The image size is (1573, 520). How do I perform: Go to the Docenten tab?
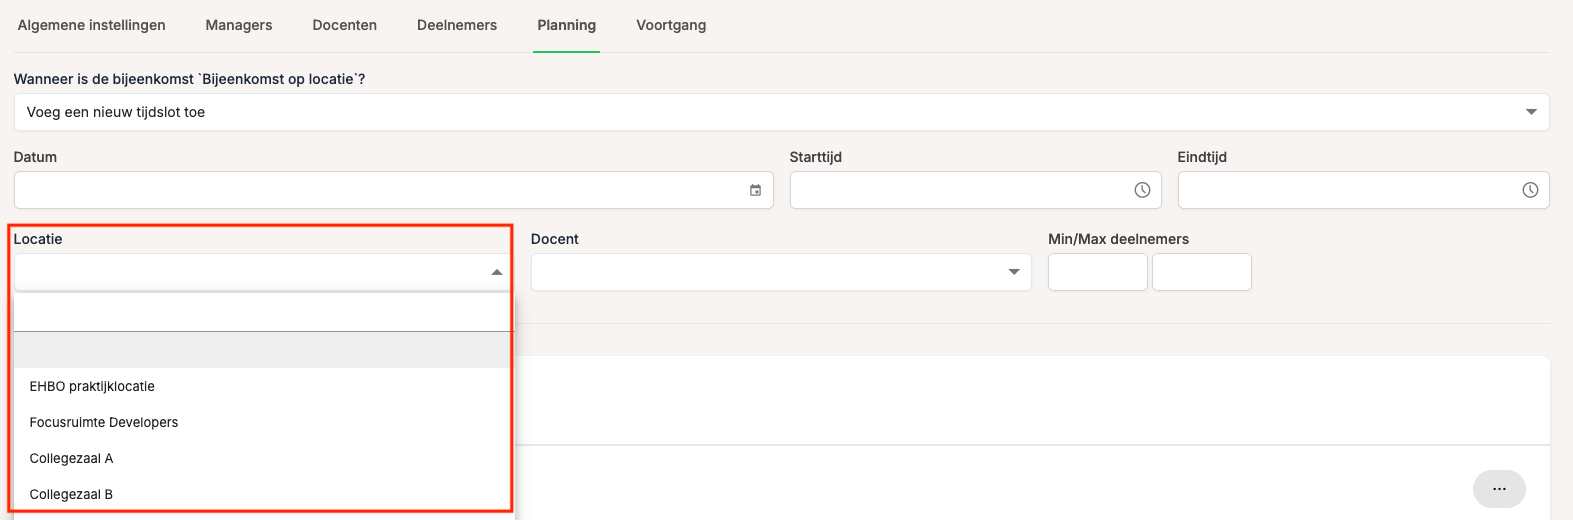[345, 25]
